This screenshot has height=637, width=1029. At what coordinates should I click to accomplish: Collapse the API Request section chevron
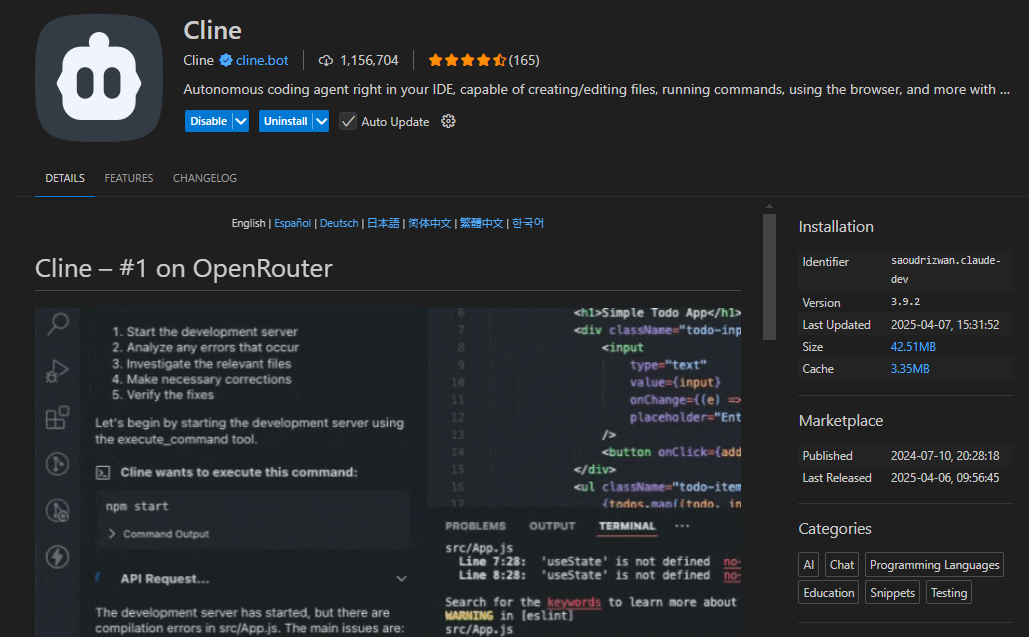(x=401, y=578)
